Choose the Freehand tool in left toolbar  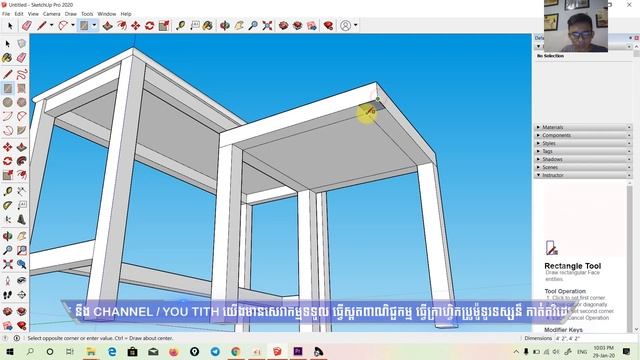coord(22,74)
